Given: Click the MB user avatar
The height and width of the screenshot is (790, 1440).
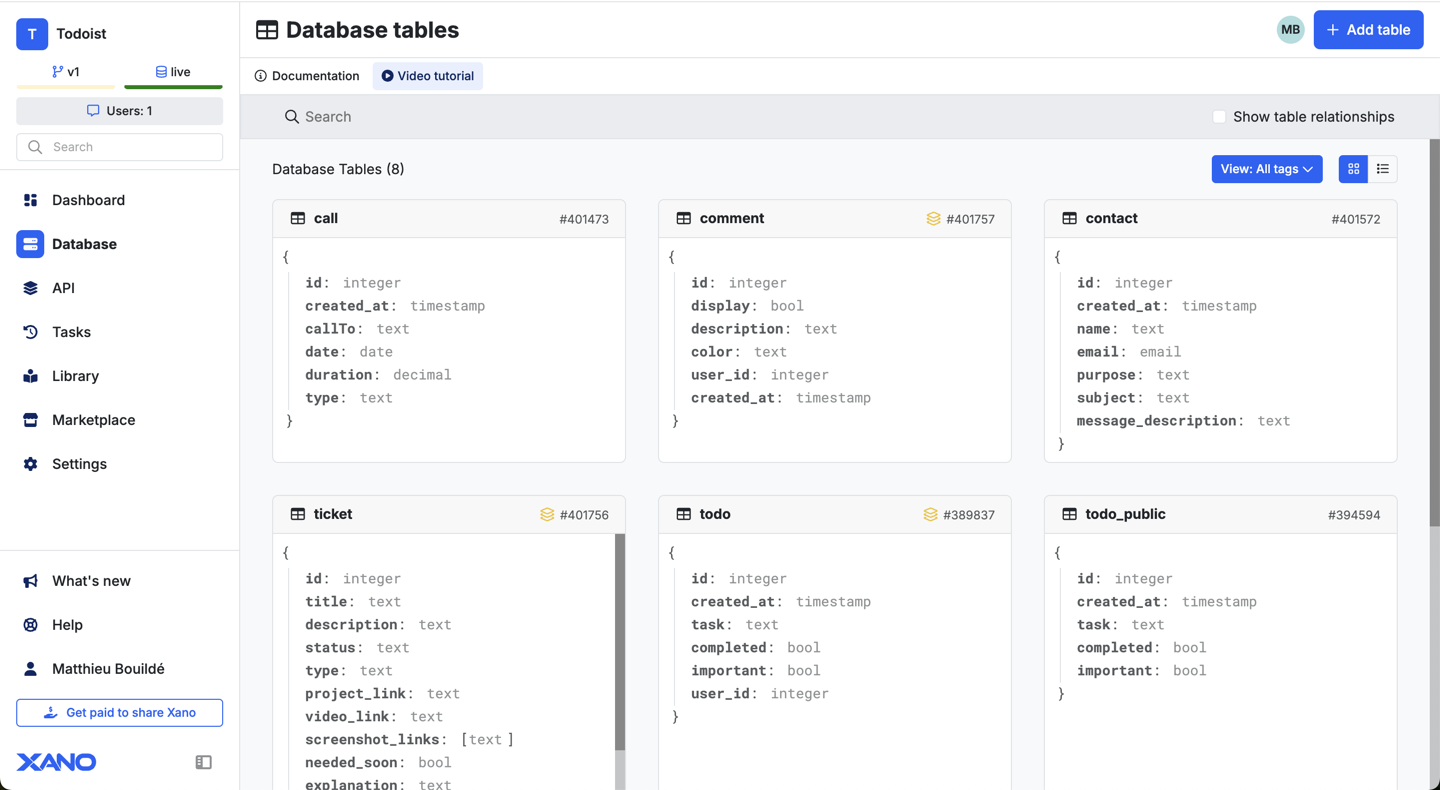Looking at the screenshot, I should tap(1291, 30).
